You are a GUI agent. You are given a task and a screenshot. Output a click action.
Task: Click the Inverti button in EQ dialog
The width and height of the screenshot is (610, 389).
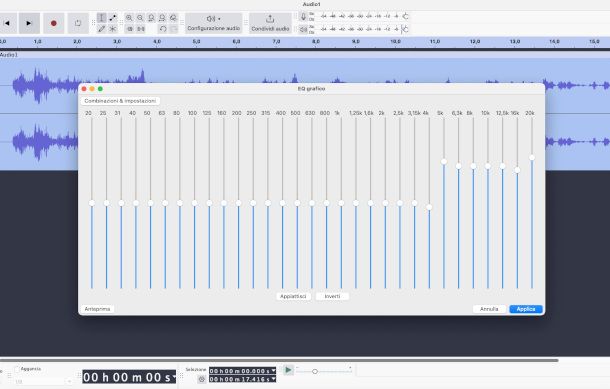pyautogui.click(x=332, y=296)
